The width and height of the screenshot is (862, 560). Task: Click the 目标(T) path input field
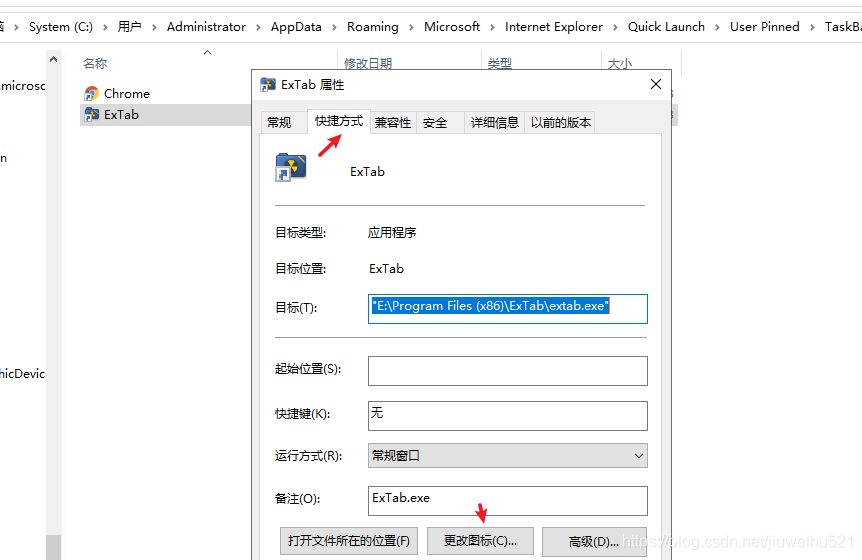(x=507, y=309)
